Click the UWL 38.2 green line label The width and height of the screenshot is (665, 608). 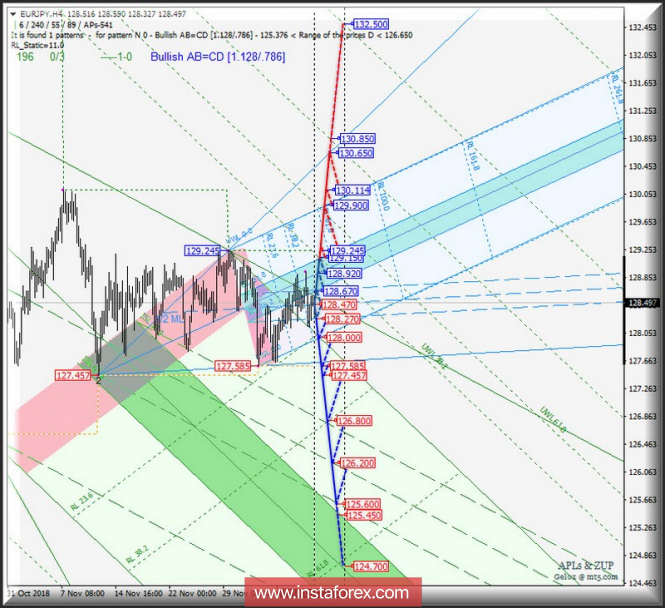click(x=434, y=356)
